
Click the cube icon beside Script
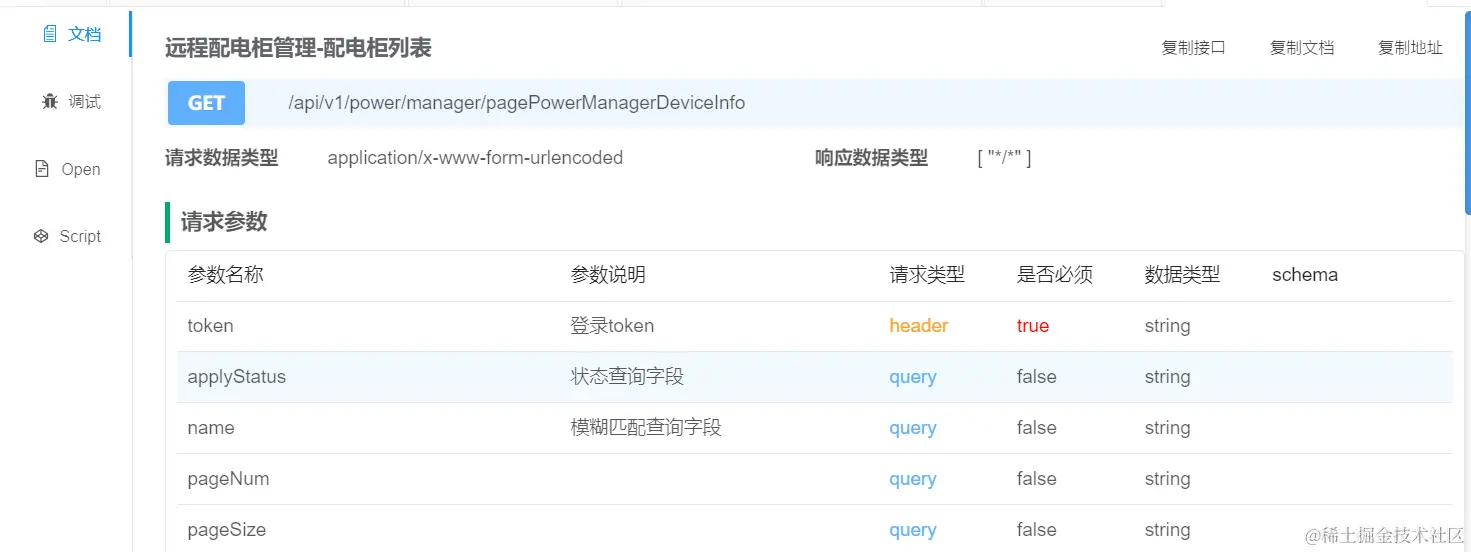coord(41,236)
